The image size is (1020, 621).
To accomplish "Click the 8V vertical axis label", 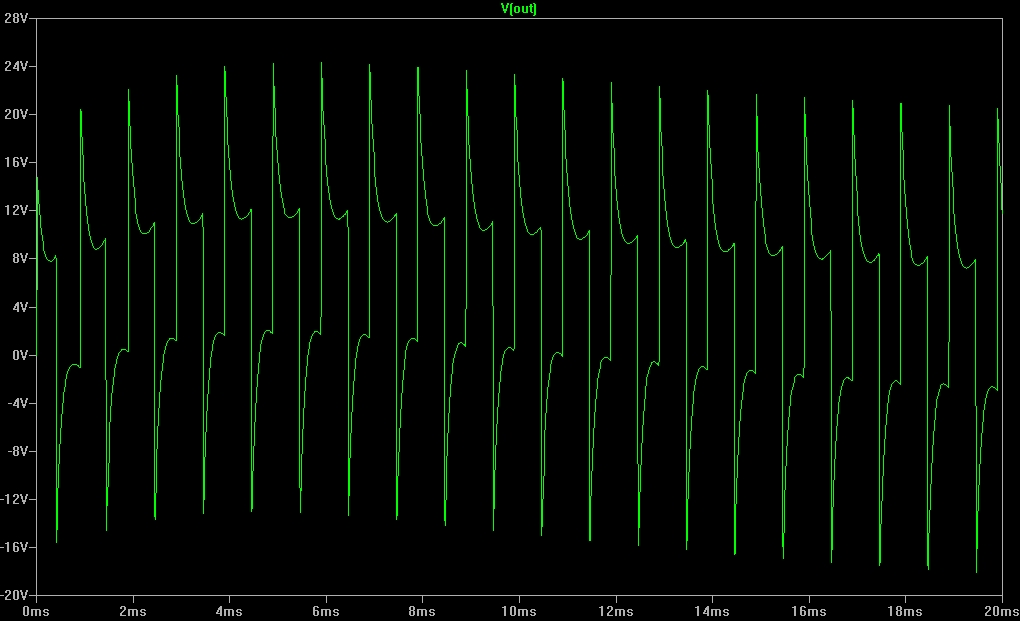I will click(x=20, y=259).
